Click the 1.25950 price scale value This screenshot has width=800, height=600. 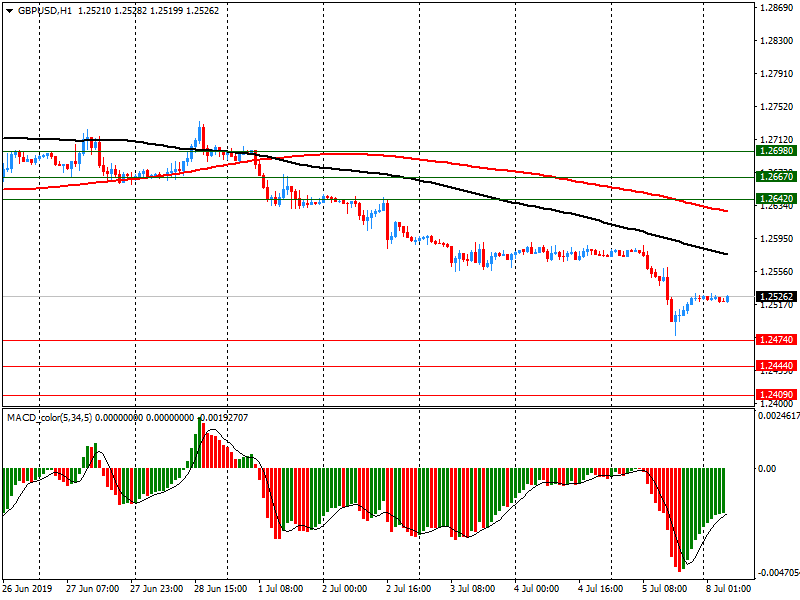pyautogui.click(x=777, y=239)
